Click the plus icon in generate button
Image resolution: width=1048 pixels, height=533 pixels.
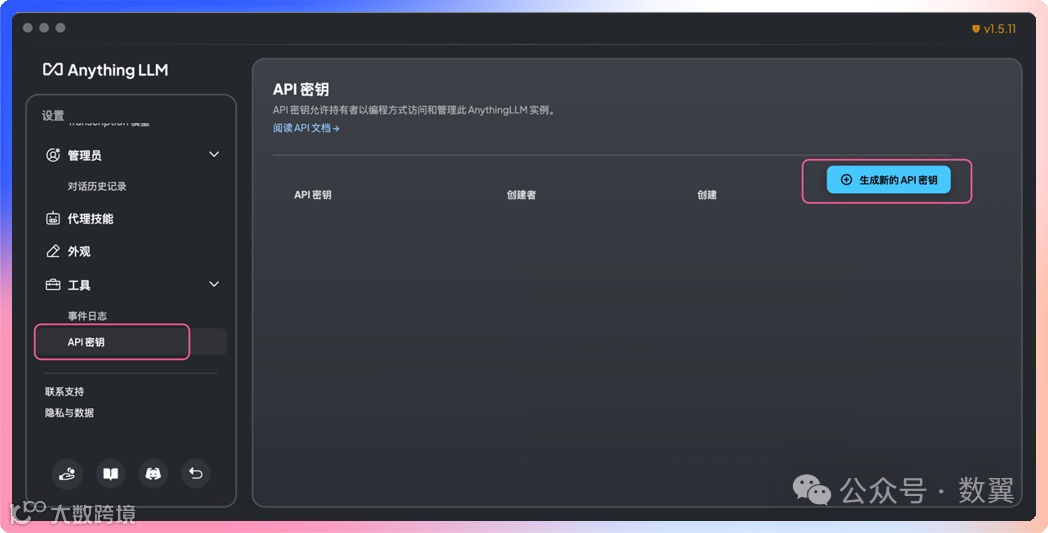846,180
